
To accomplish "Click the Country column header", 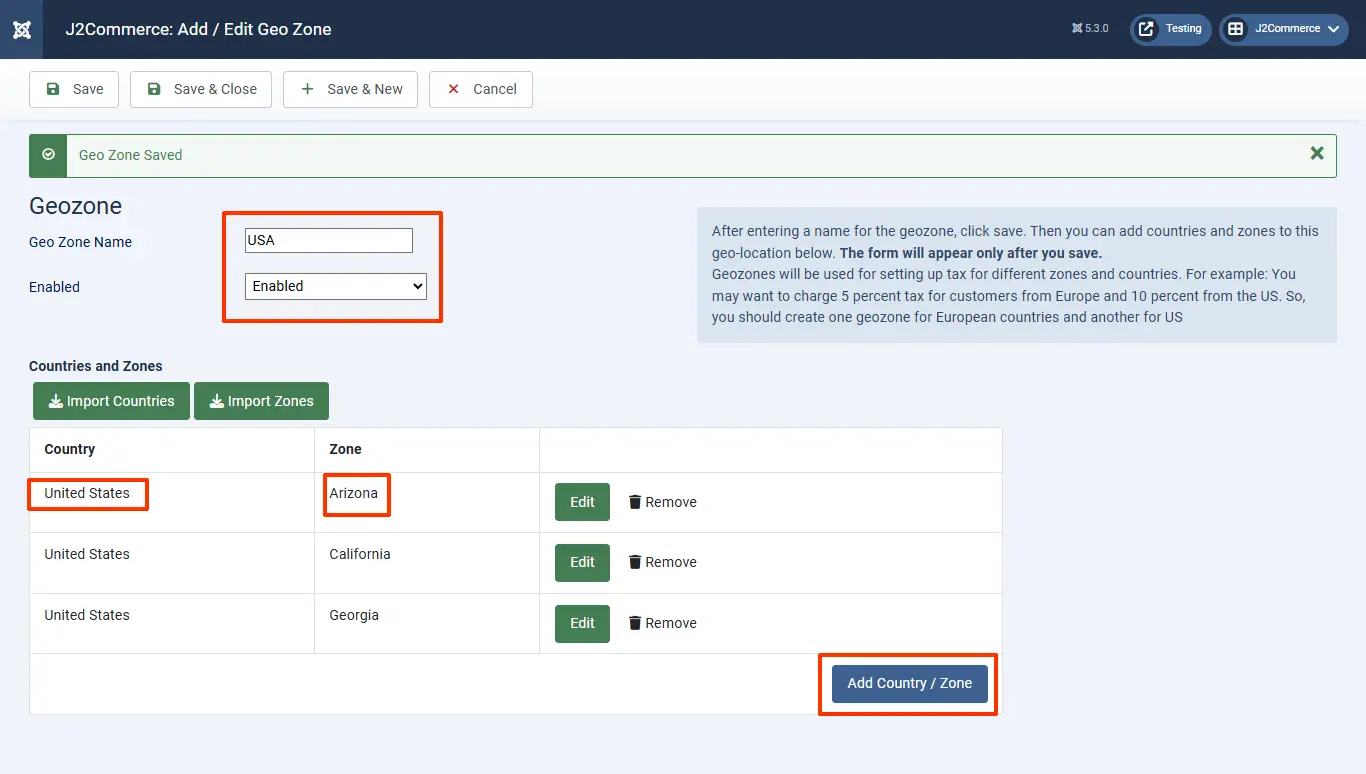I will click(70, 449).
